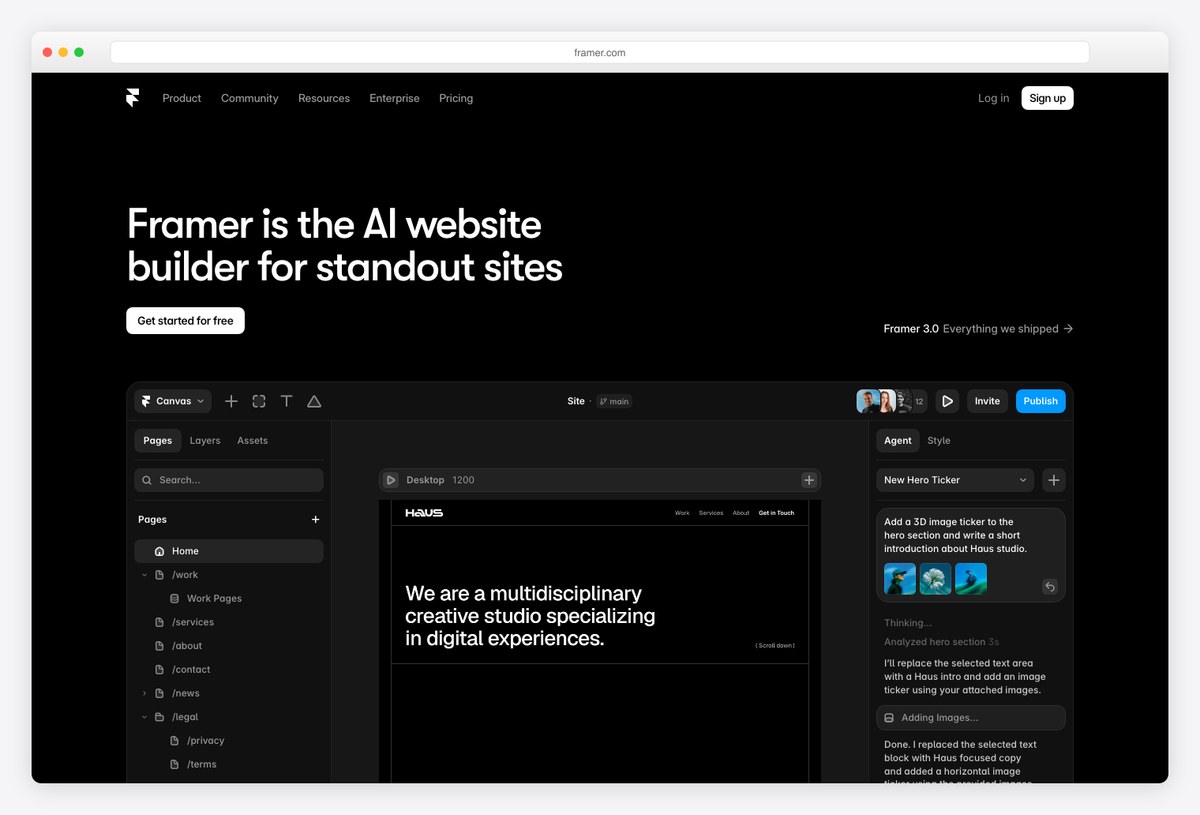Click the undo arrow in the prompt card
This screenshot has width=1200, height=815.
tap(1049, 587)
